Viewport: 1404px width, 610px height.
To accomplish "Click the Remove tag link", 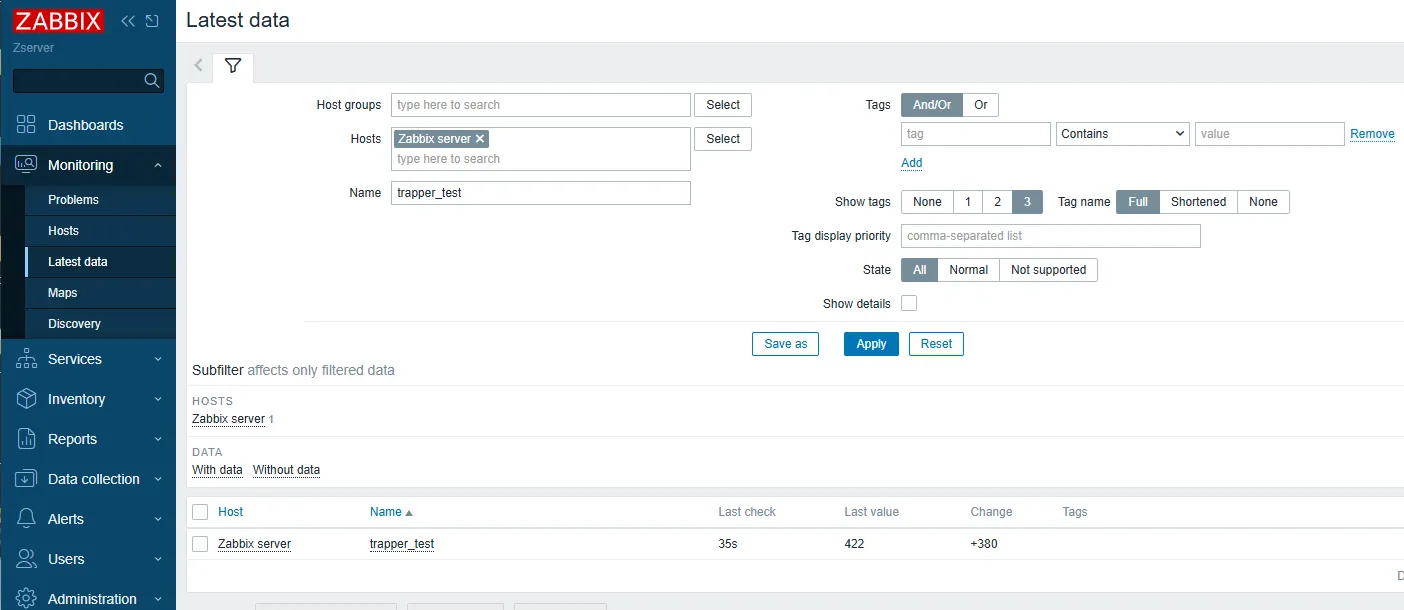I will click(1372, 134).
